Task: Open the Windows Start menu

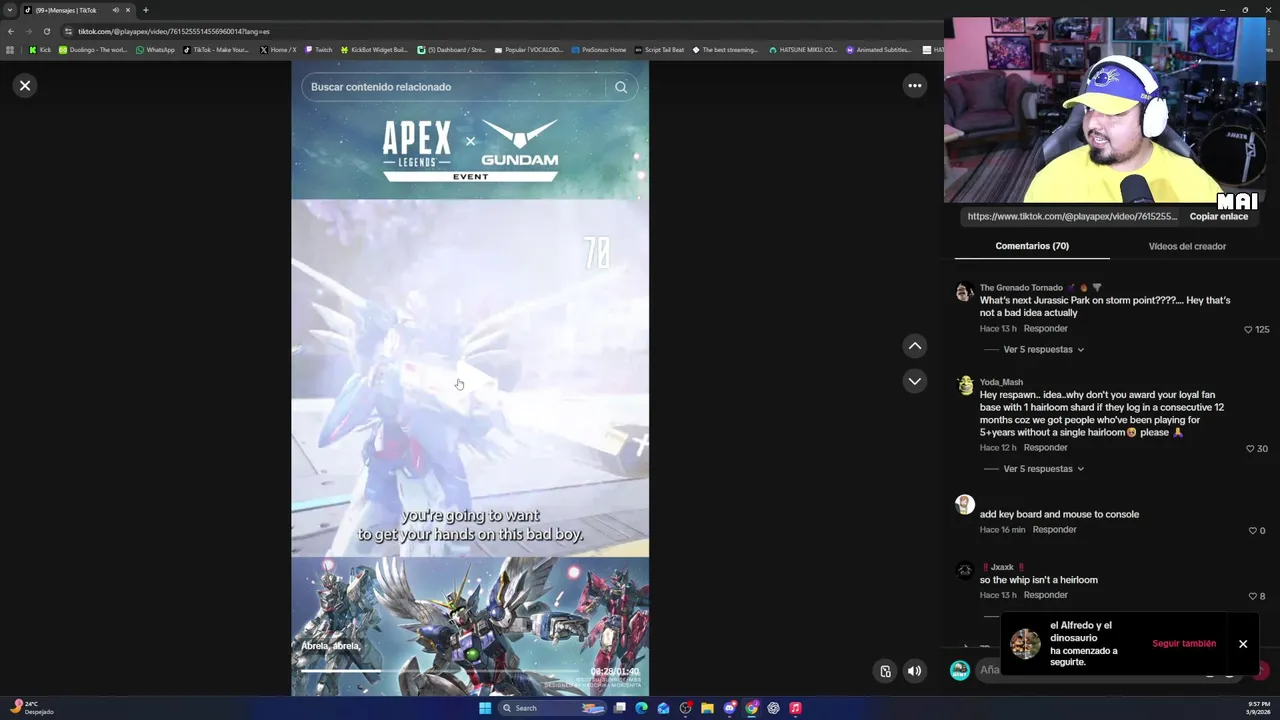Action: (x=485, y=708)
